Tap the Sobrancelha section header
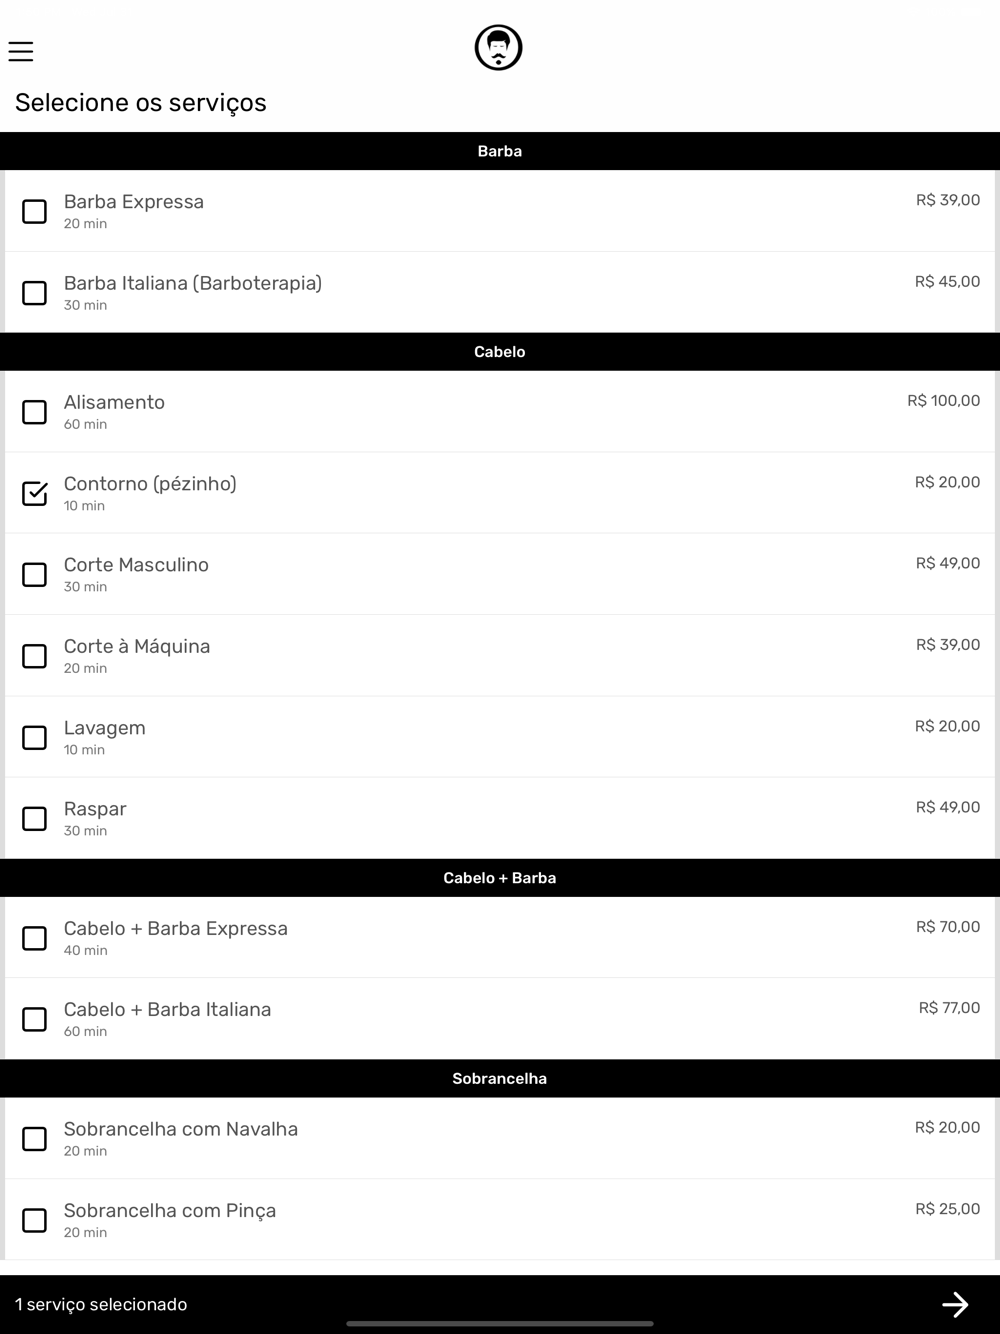 click(500, 1079)
